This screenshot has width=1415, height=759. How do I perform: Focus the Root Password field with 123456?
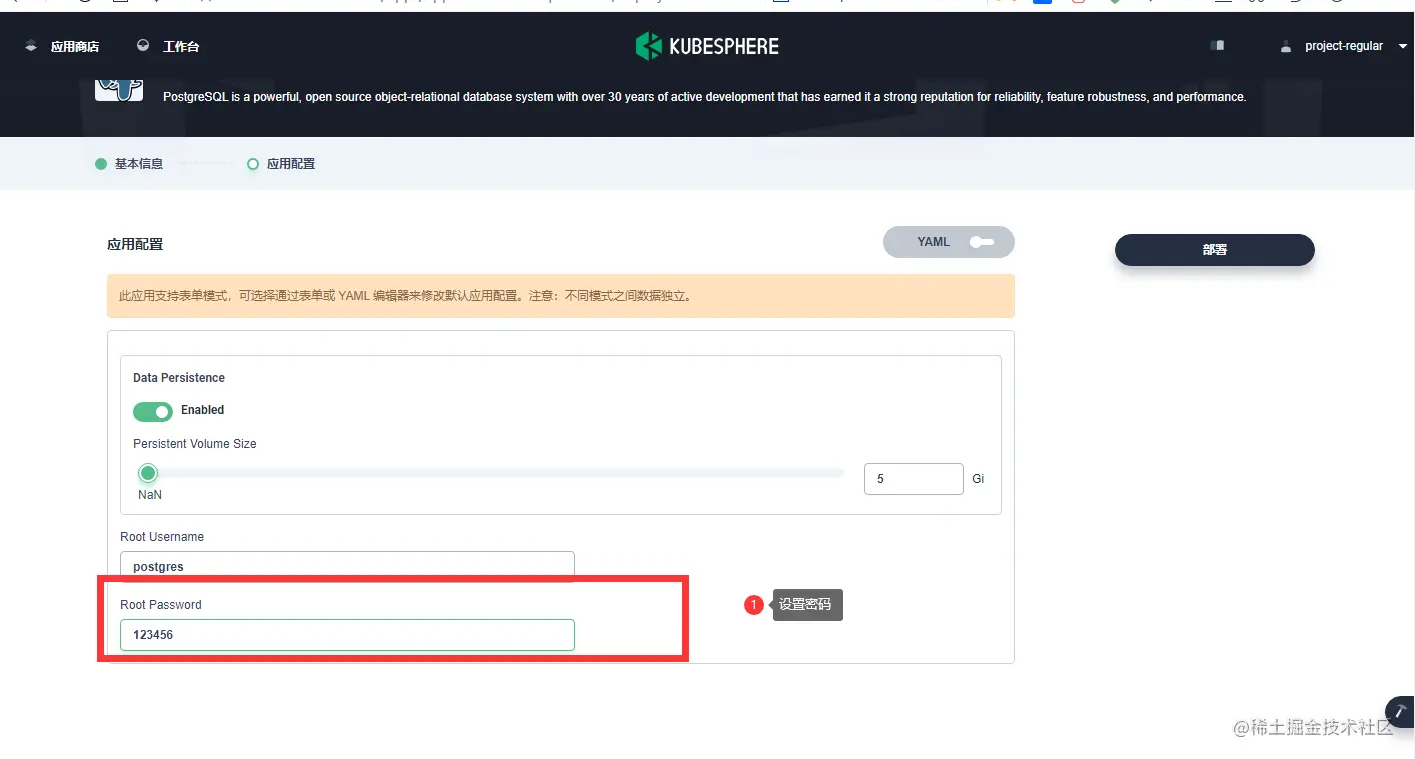(347, 635)
